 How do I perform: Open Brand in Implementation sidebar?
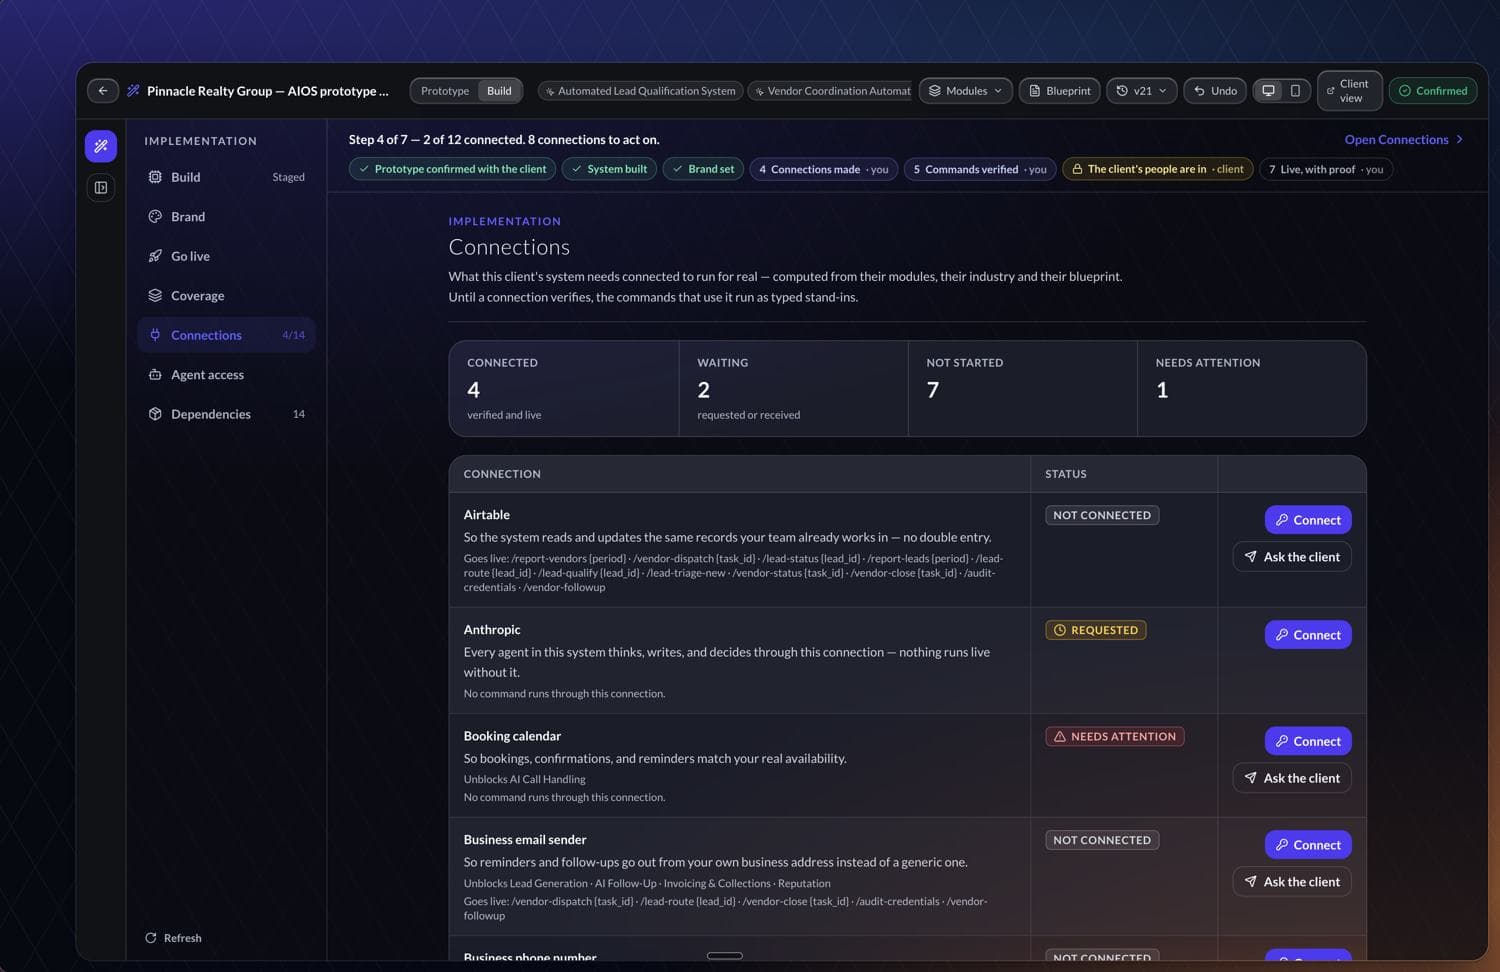pos(226,216)
